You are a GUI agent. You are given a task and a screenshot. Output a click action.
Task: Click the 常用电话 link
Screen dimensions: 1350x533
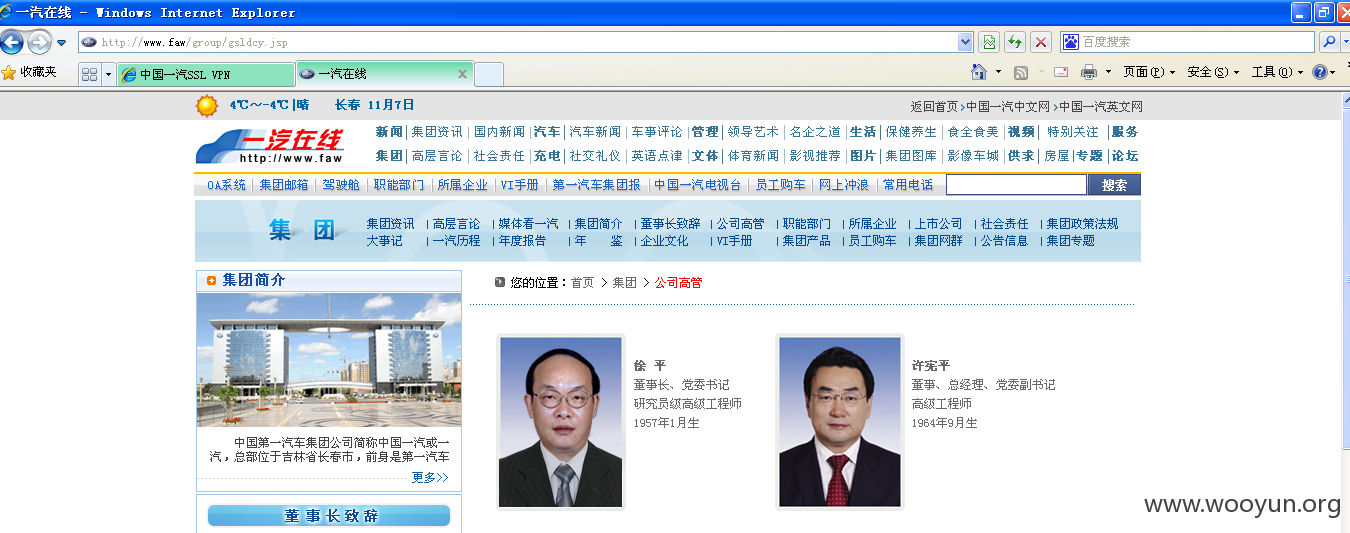point(908,185)
